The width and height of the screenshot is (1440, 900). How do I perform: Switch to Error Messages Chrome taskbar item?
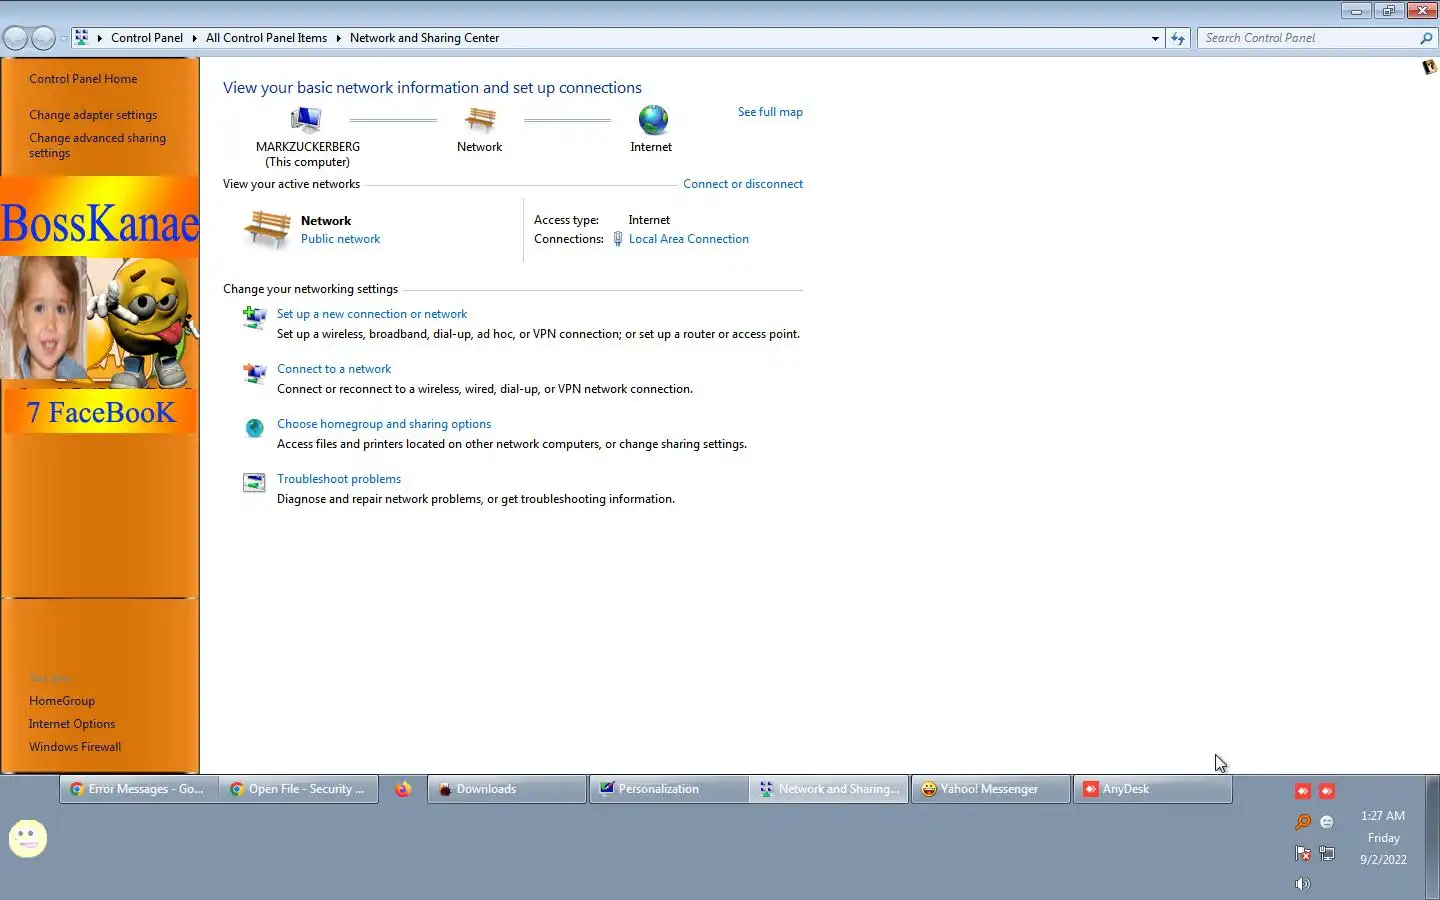138,789
